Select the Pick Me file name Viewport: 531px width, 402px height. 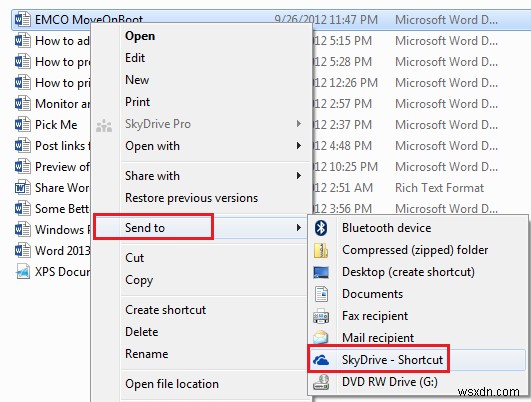56,125
